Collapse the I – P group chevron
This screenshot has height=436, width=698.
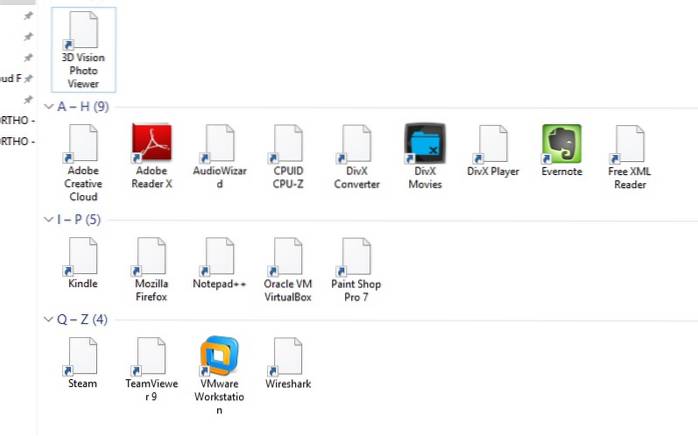[x=48, y=219]
